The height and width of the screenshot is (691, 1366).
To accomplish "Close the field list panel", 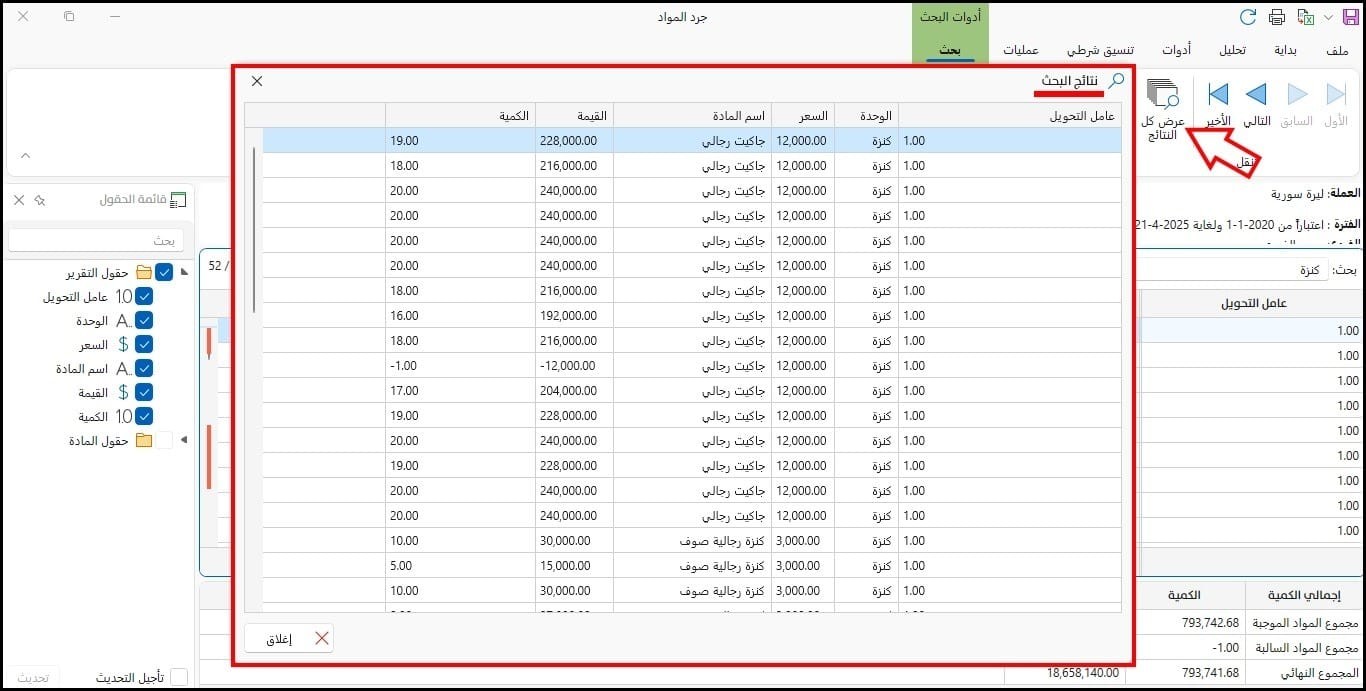I will [19, 200].
